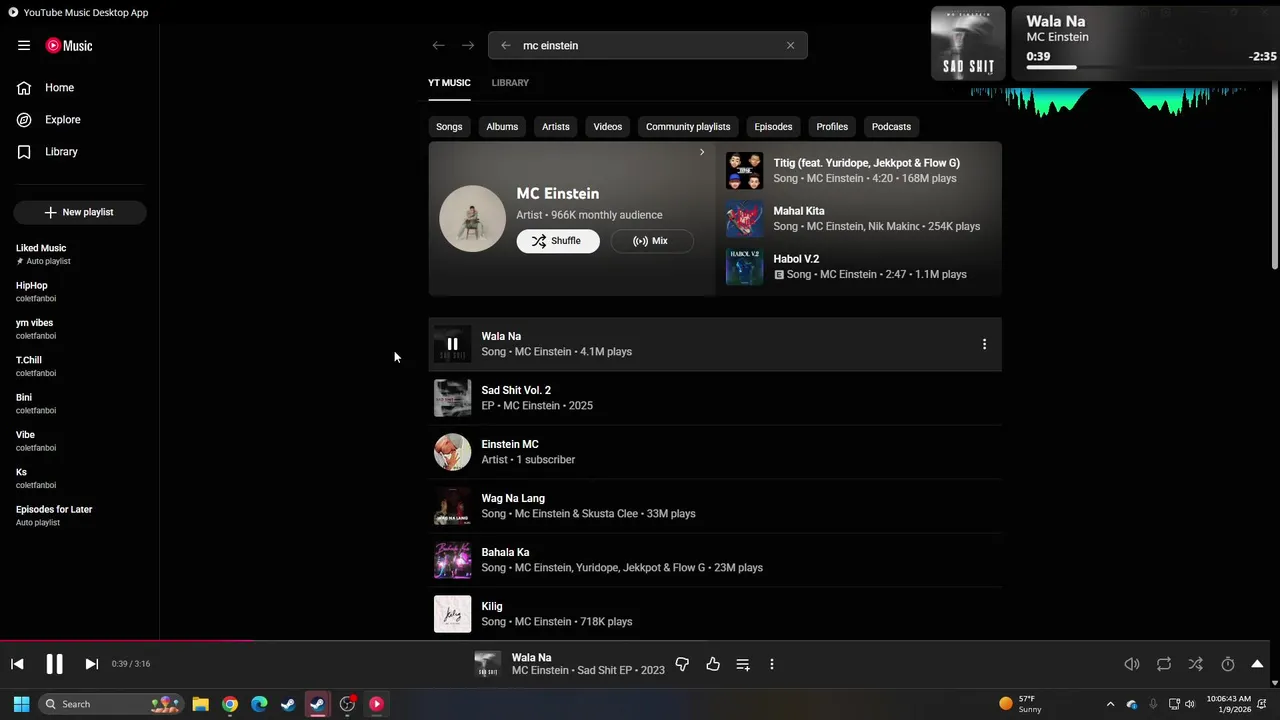Click the volume speaker icon in player
1280x720 pixels.
point(1132,664)
